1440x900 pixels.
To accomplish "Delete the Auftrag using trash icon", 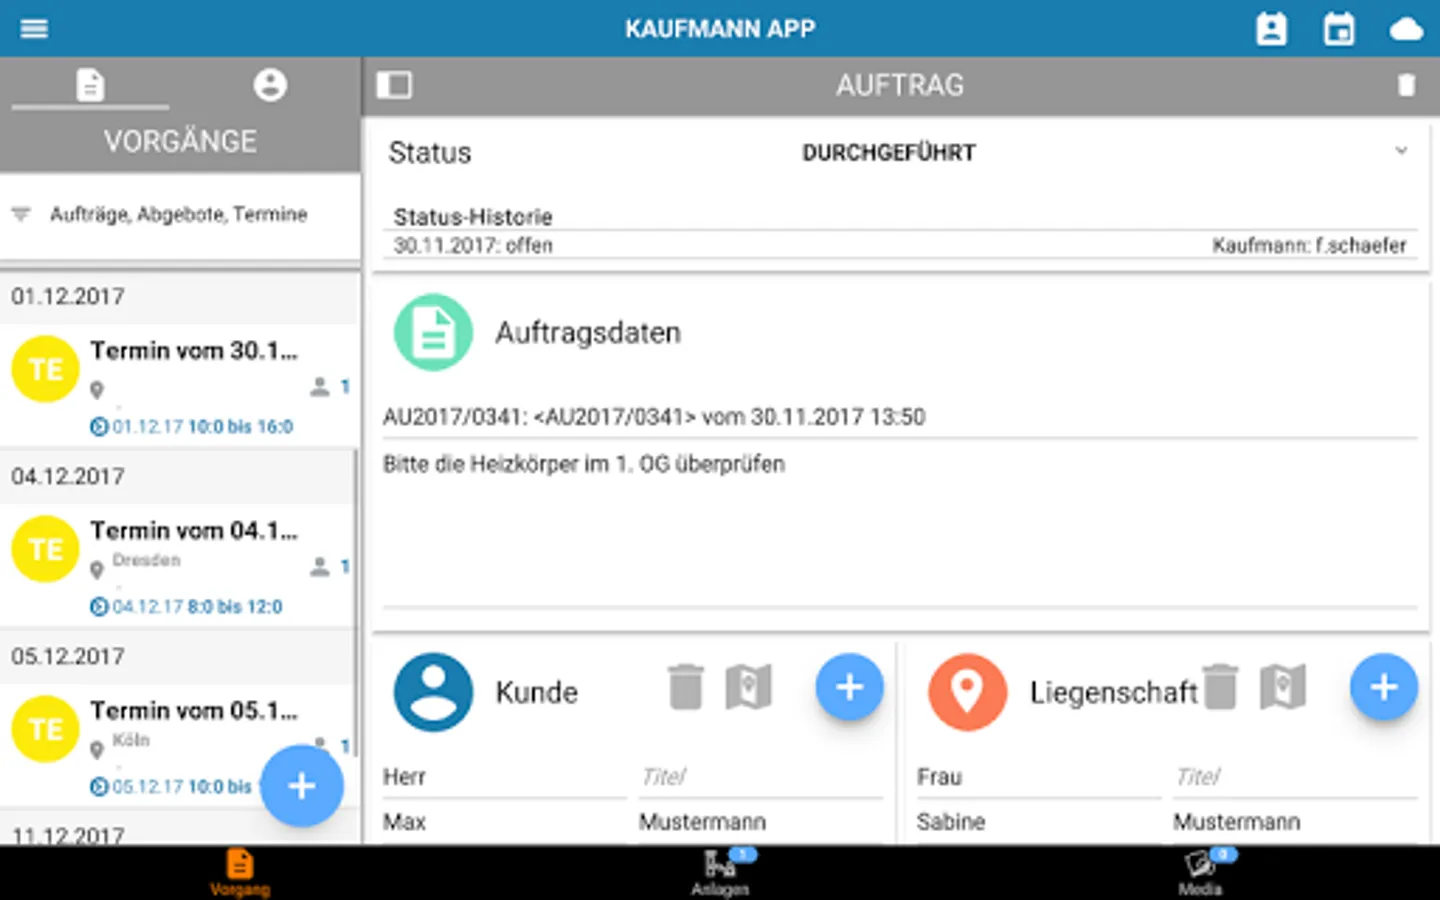I will click(x=1406, y=85).
